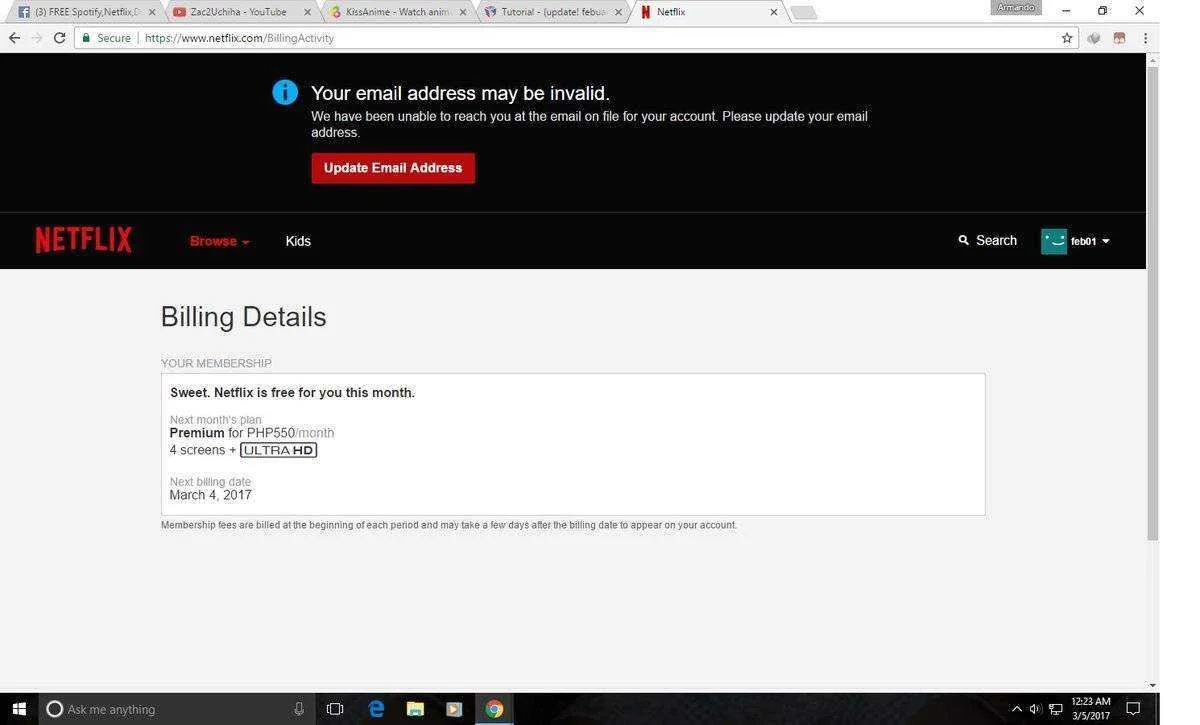Open Netflix Search
Image resolution: width=1200 pixels, height=725 pixels.
click(987, 240)
